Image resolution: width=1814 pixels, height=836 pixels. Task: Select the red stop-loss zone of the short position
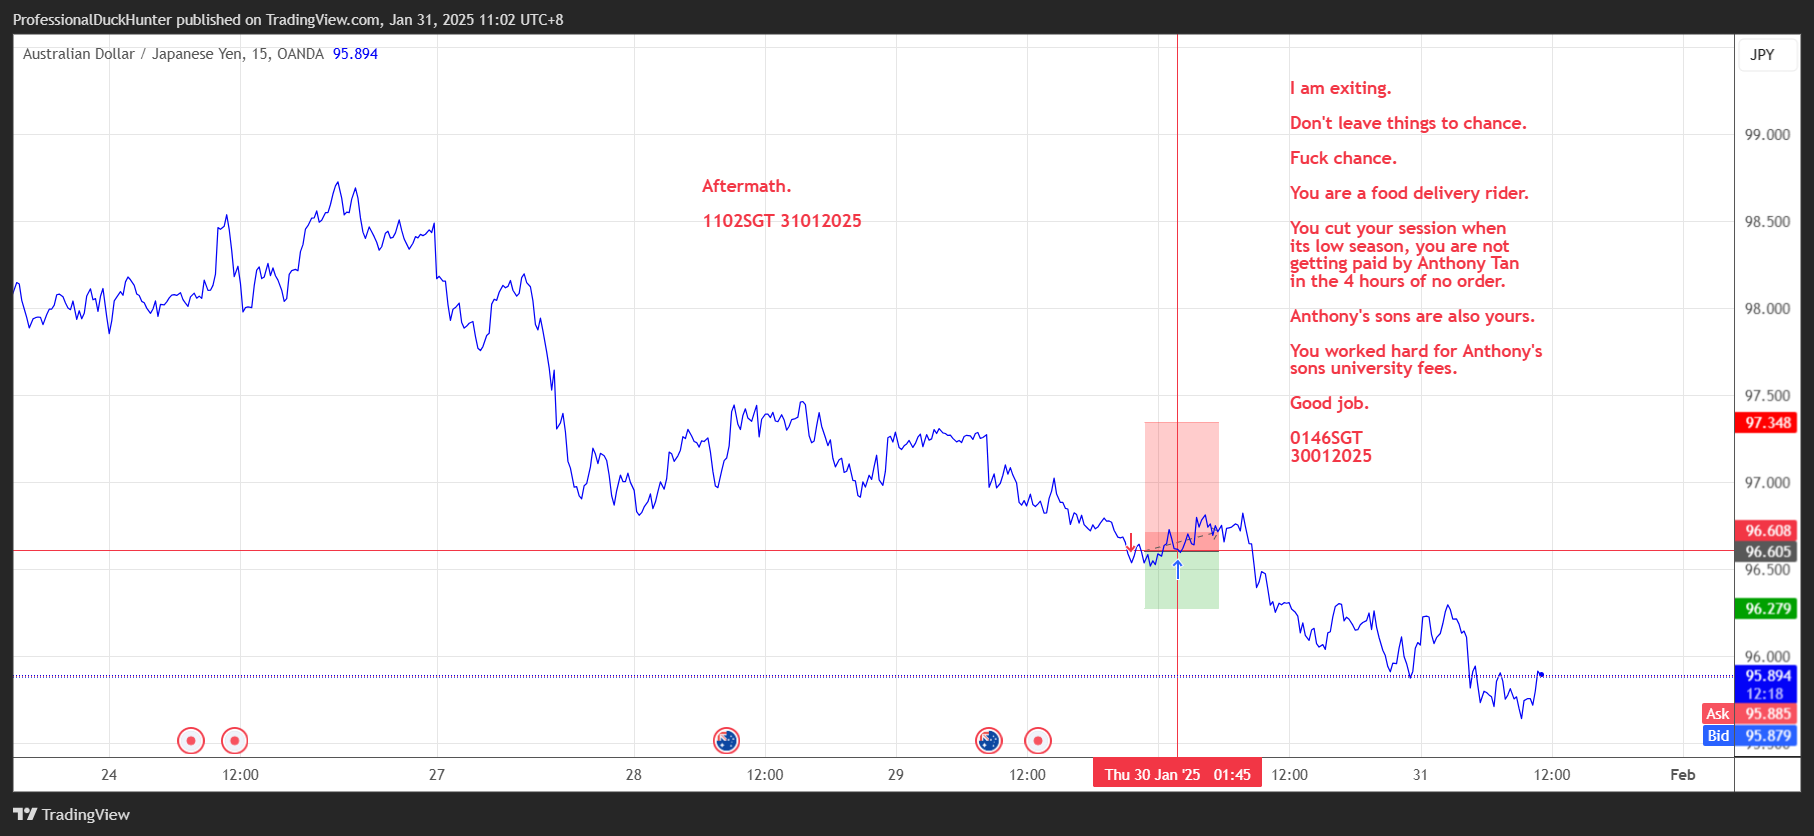click(x=1182, y=486)
